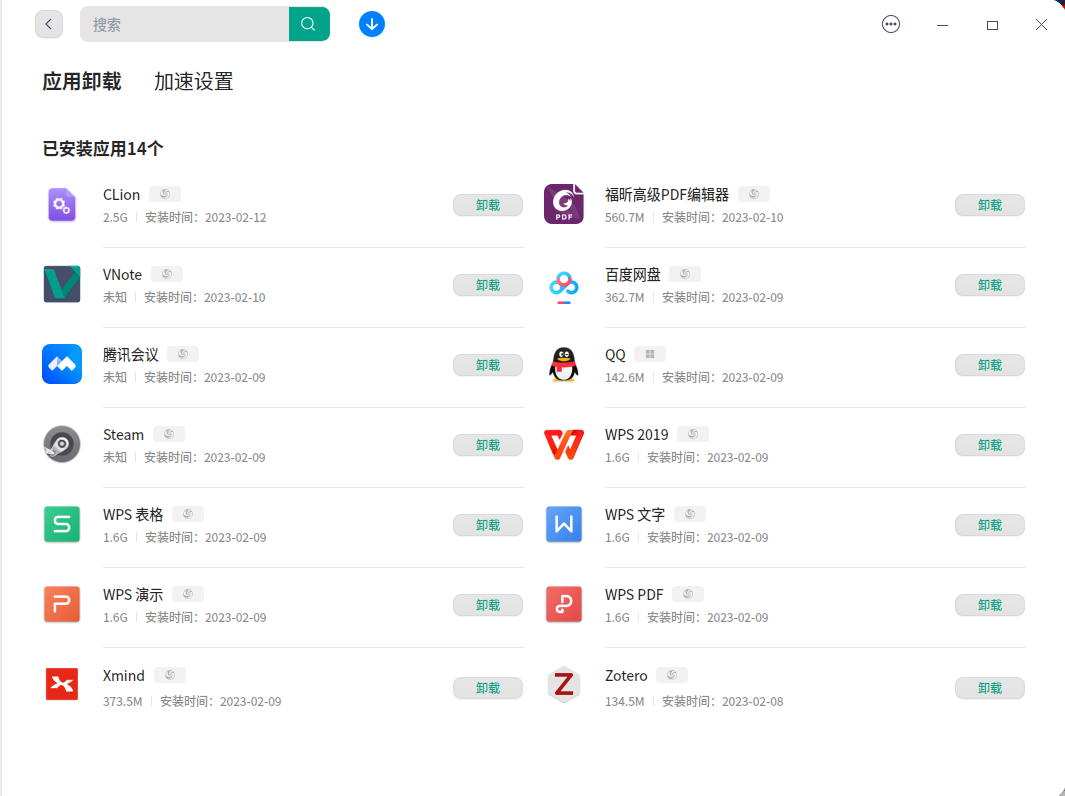The image size is (1065, 796).
Task: Click the Steam app icon
Action: 62,444
